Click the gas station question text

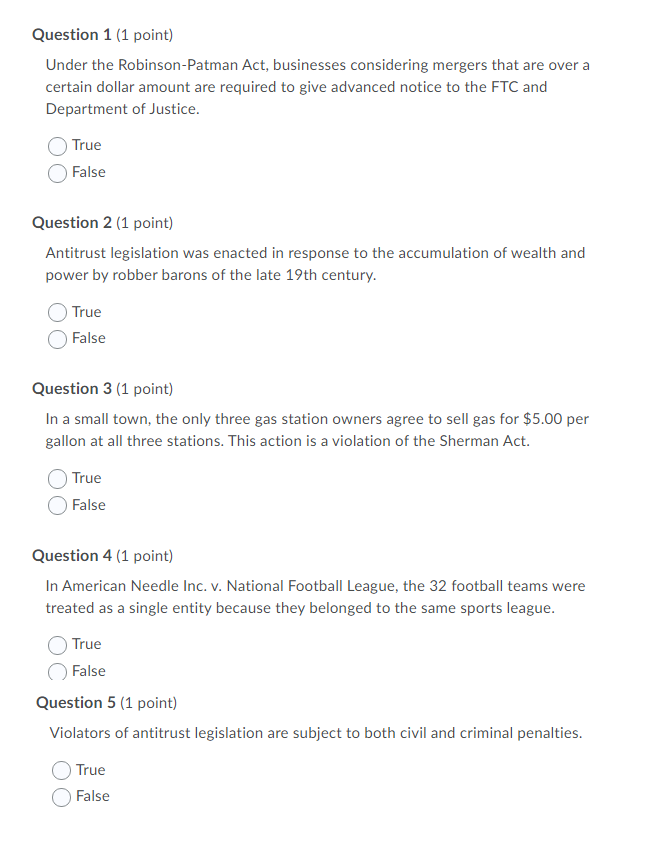point(317,429)
